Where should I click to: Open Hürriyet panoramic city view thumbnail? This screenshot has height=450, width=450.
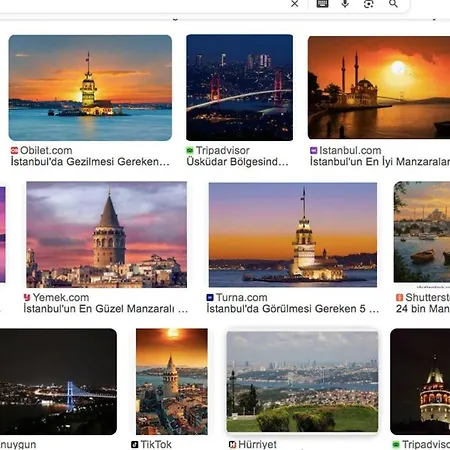(x=302, y=382)
